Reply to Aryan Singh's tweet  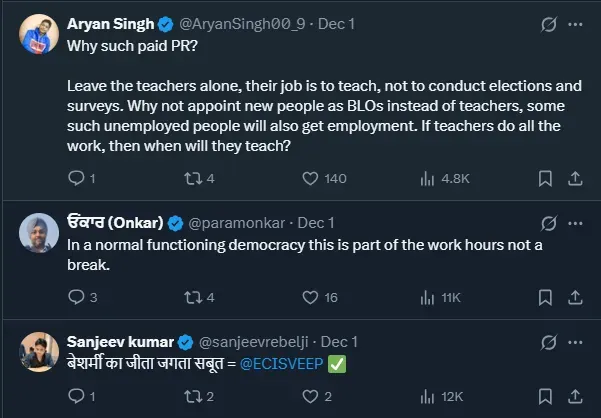pyautogui.click(x=76, y=179)
